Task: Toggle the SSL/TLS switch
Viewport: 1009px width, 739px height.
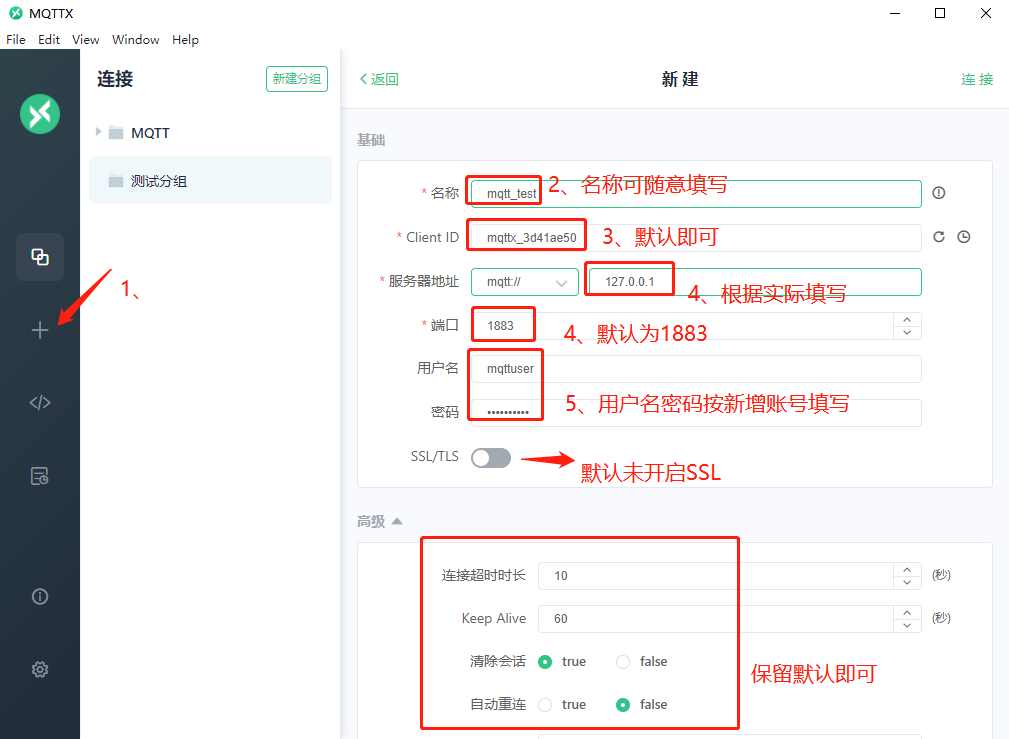Action: (x=491, y=458)
